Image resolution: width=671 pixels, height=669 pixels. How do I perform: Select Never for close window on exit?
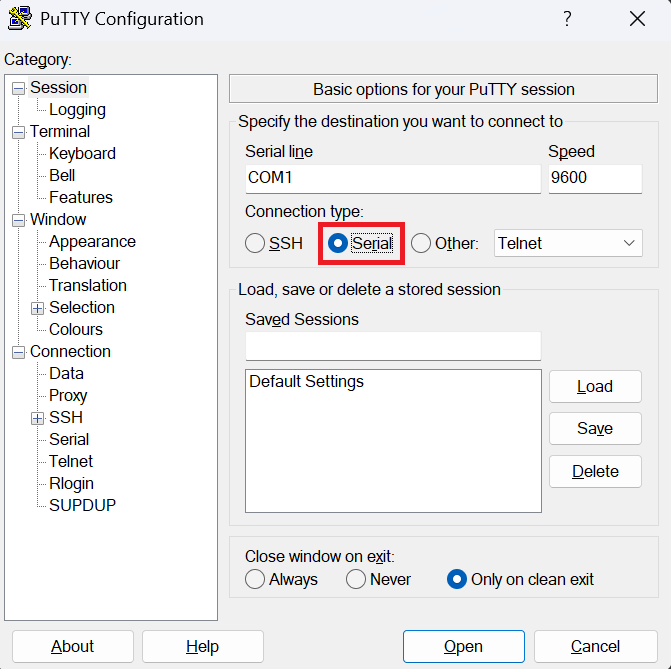(356, 579)
